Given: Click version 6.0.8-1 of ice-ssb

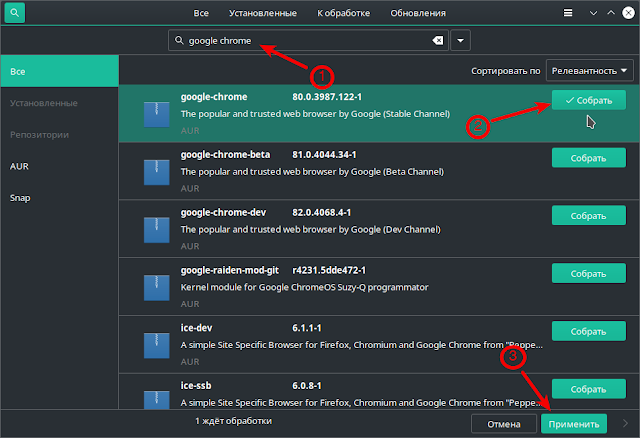Looking at the screenshot, I should [x=307, y=386].
